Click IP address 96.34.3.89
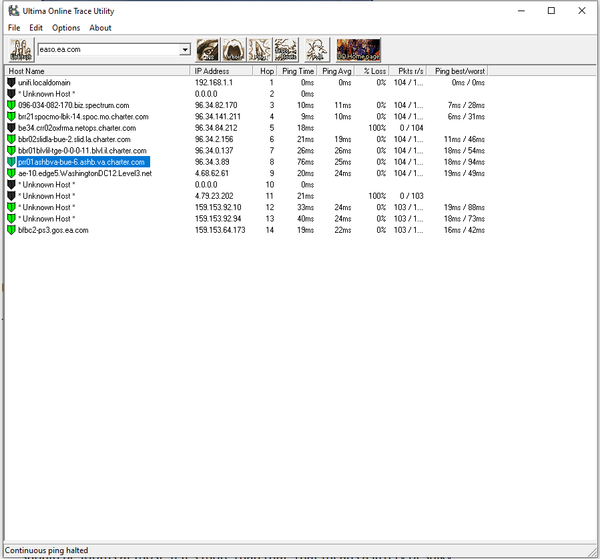The image size is (600, 559). pos(212,162)
